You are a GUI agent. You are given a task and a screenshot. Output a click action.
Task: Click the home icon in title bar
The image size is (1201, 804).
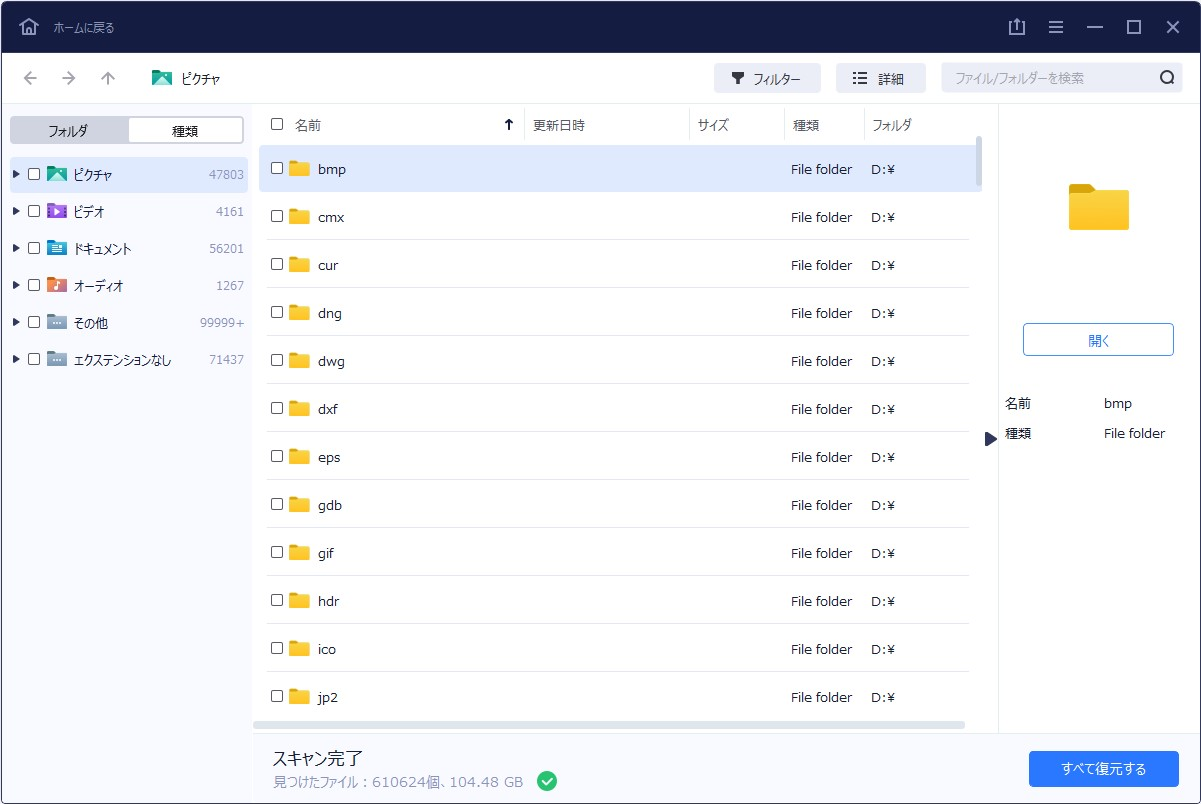coord(29,27)
